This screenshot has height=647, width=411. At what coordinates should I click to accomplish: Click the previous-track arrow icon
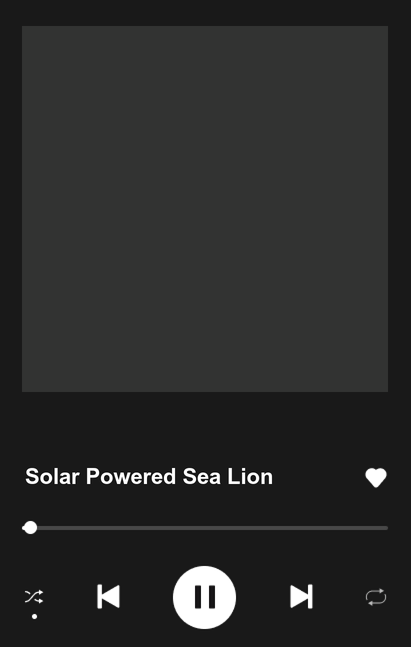pyautogui.click(x=109, y=597)
